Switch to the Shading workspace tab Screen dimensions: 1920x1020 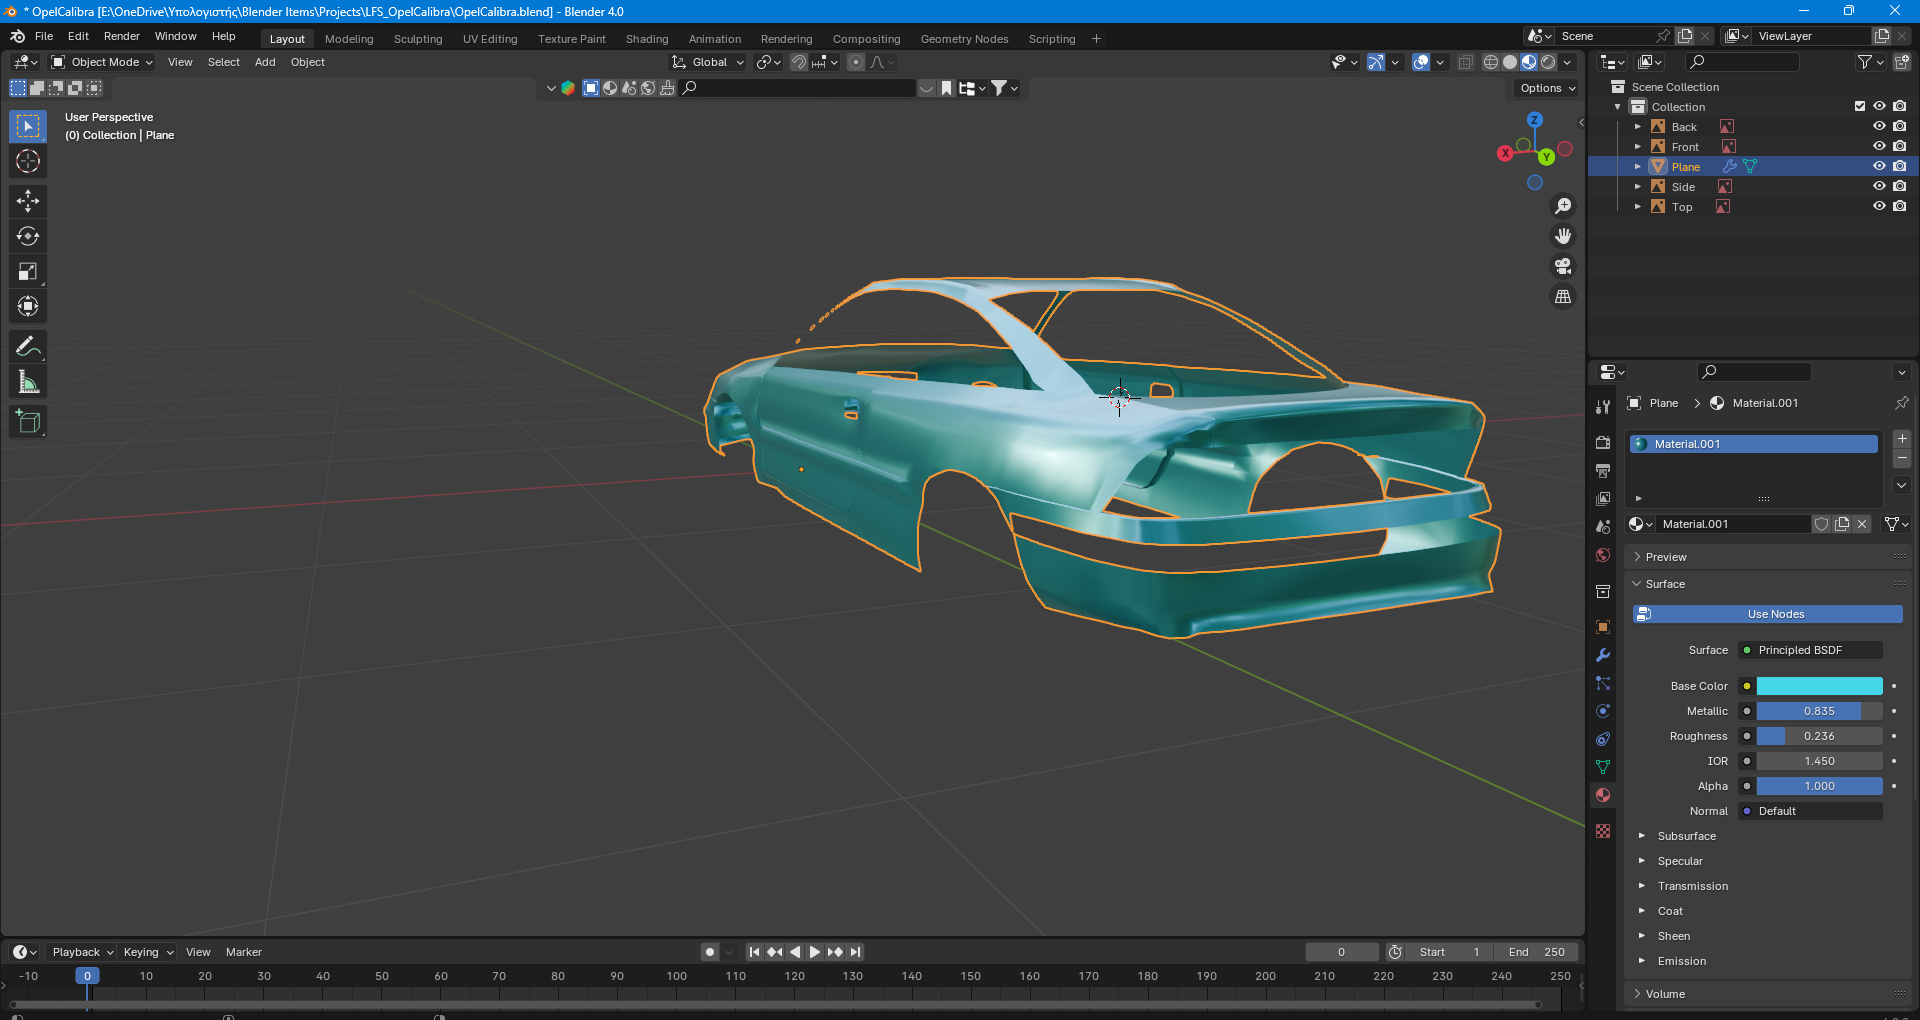point(646,39)
